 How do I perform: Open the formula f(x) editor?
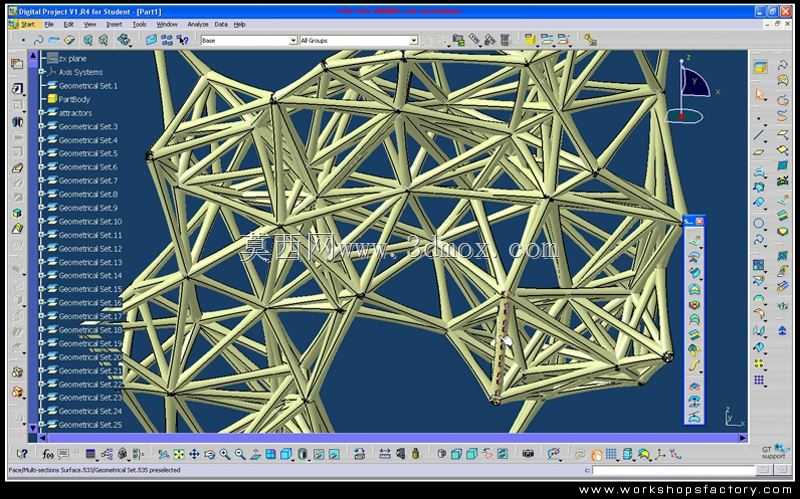(48, 454)
